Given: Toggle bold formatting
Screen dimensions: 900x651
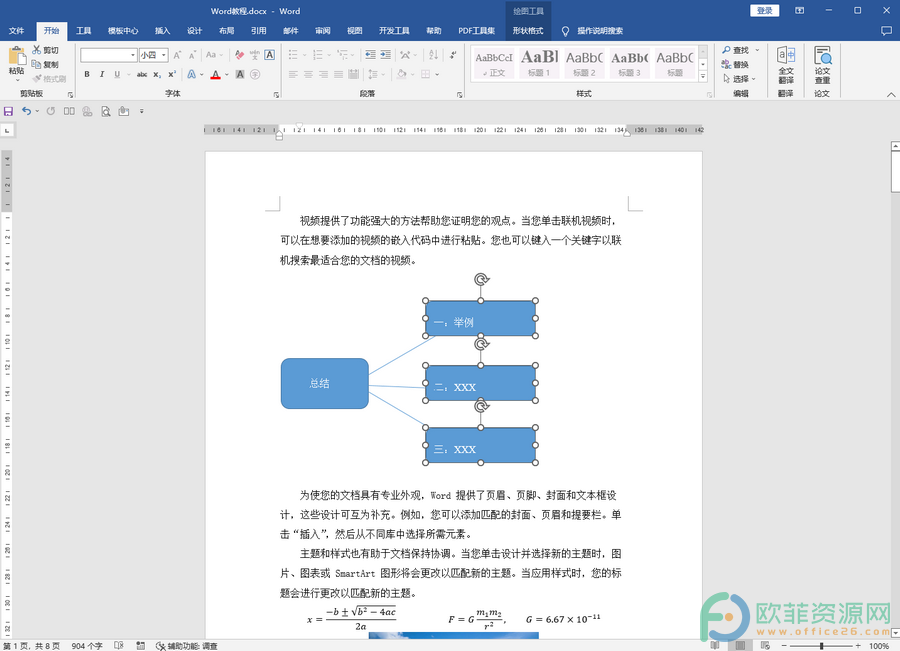Looking at the screenshot, I should pyautogui.click(x=87, y=74).
